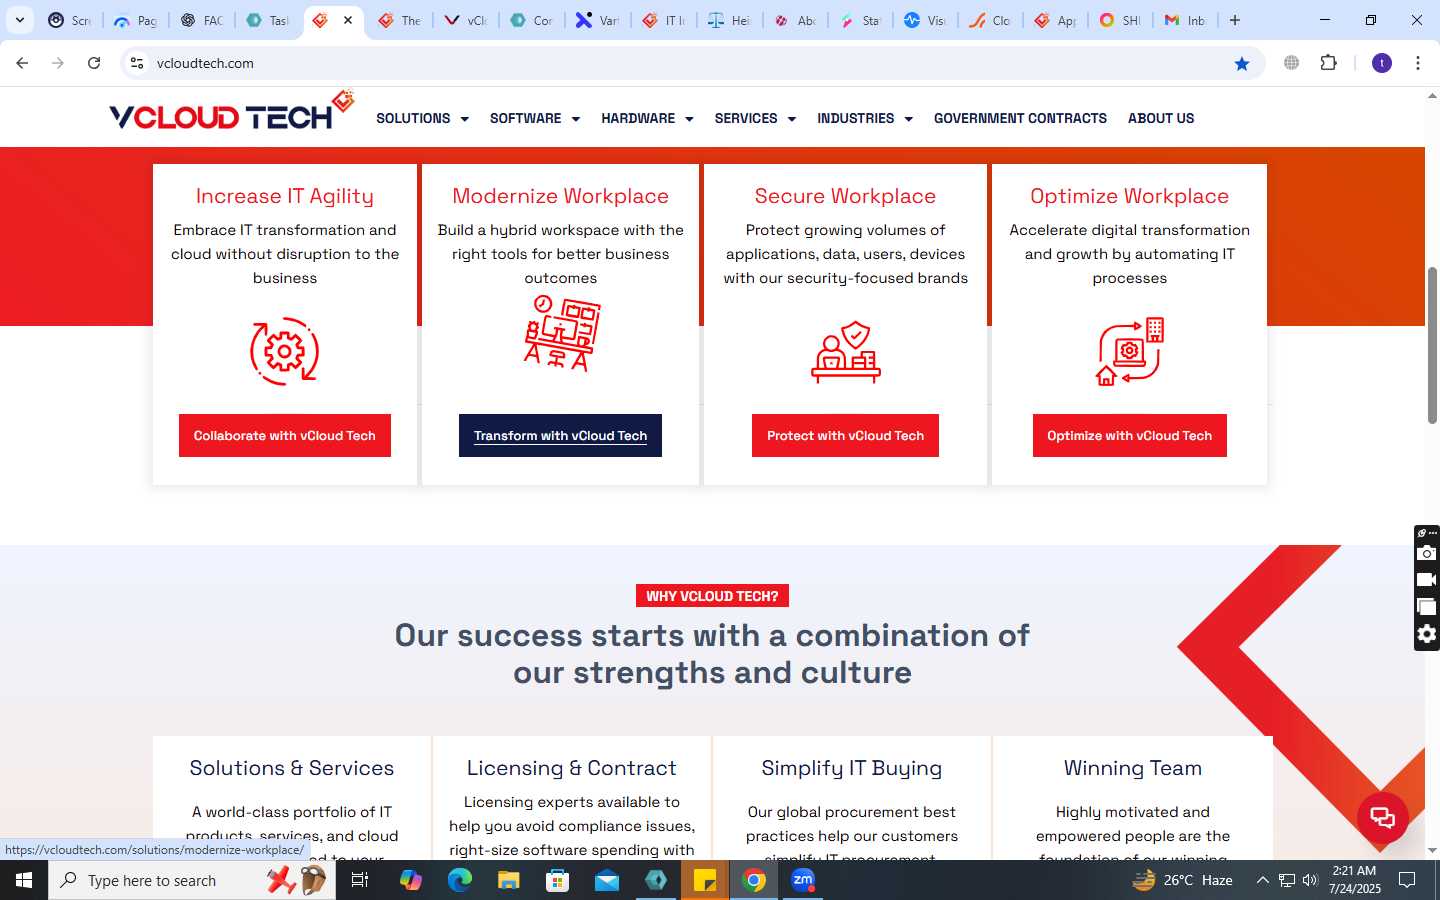Open the live chat bubble
Image resolution: width=1440 pixels, height=900 pixels.
click(1383, 817)
